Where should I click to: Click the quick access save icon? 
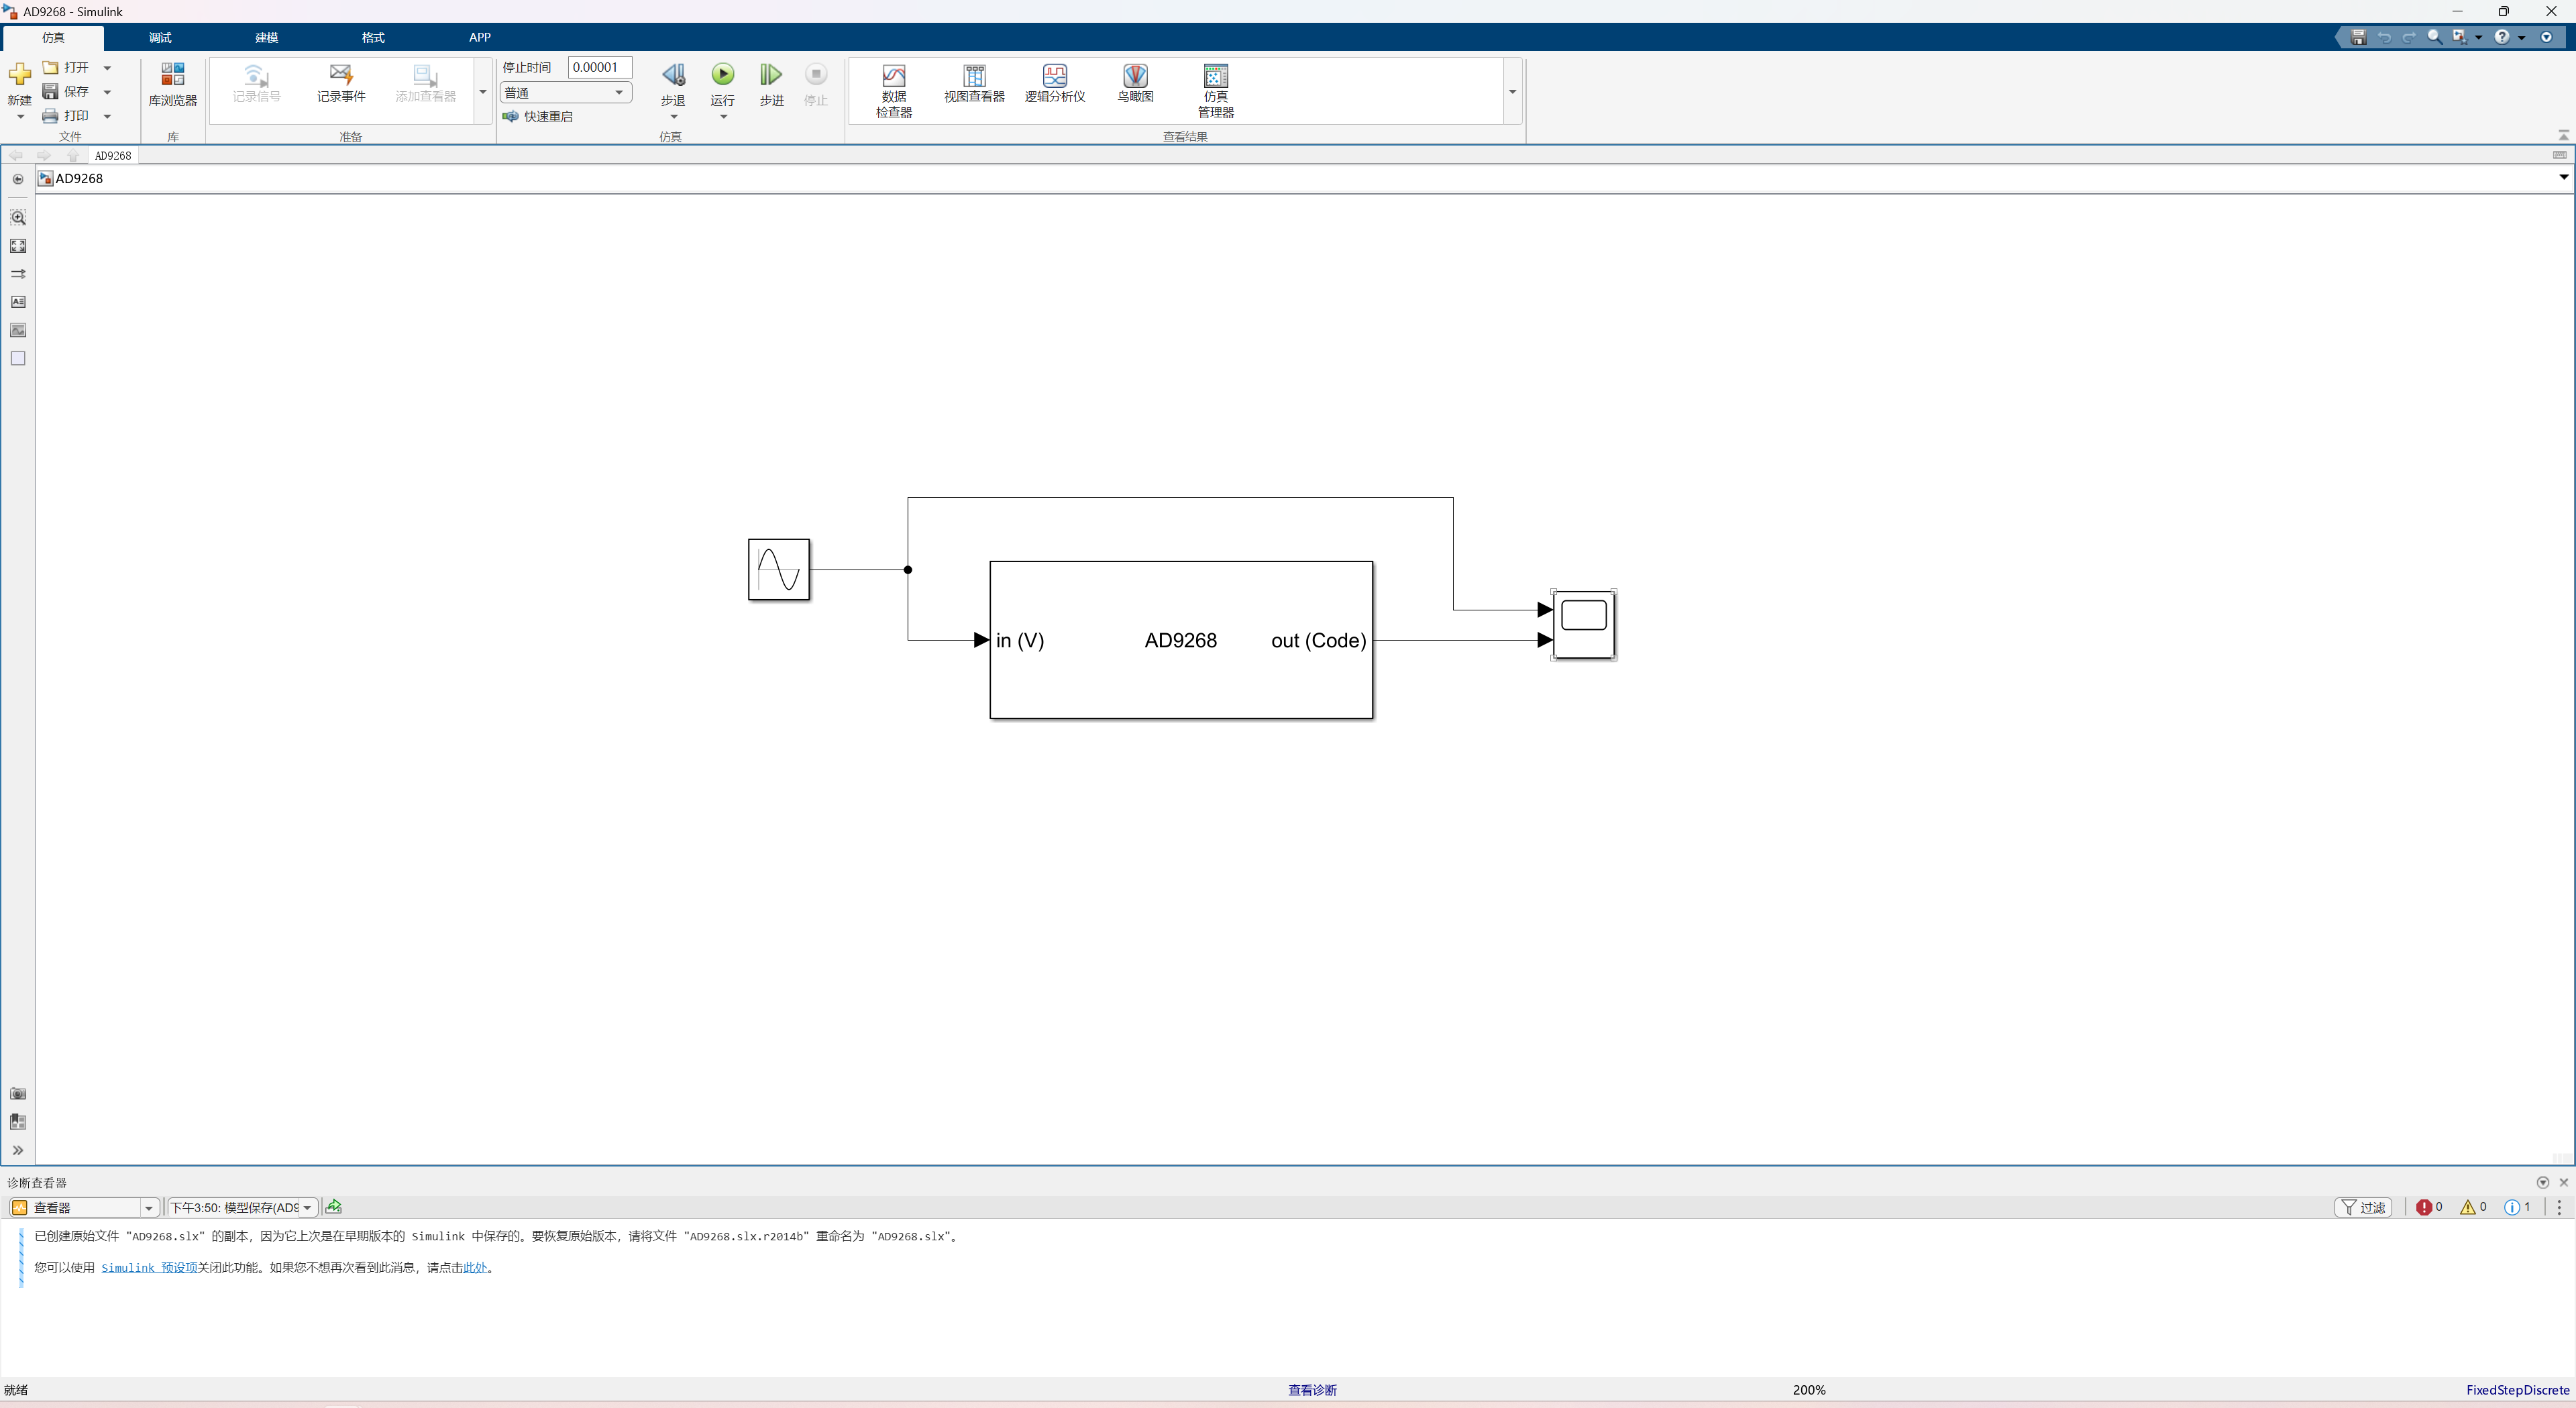click(x=2358, y=37)
